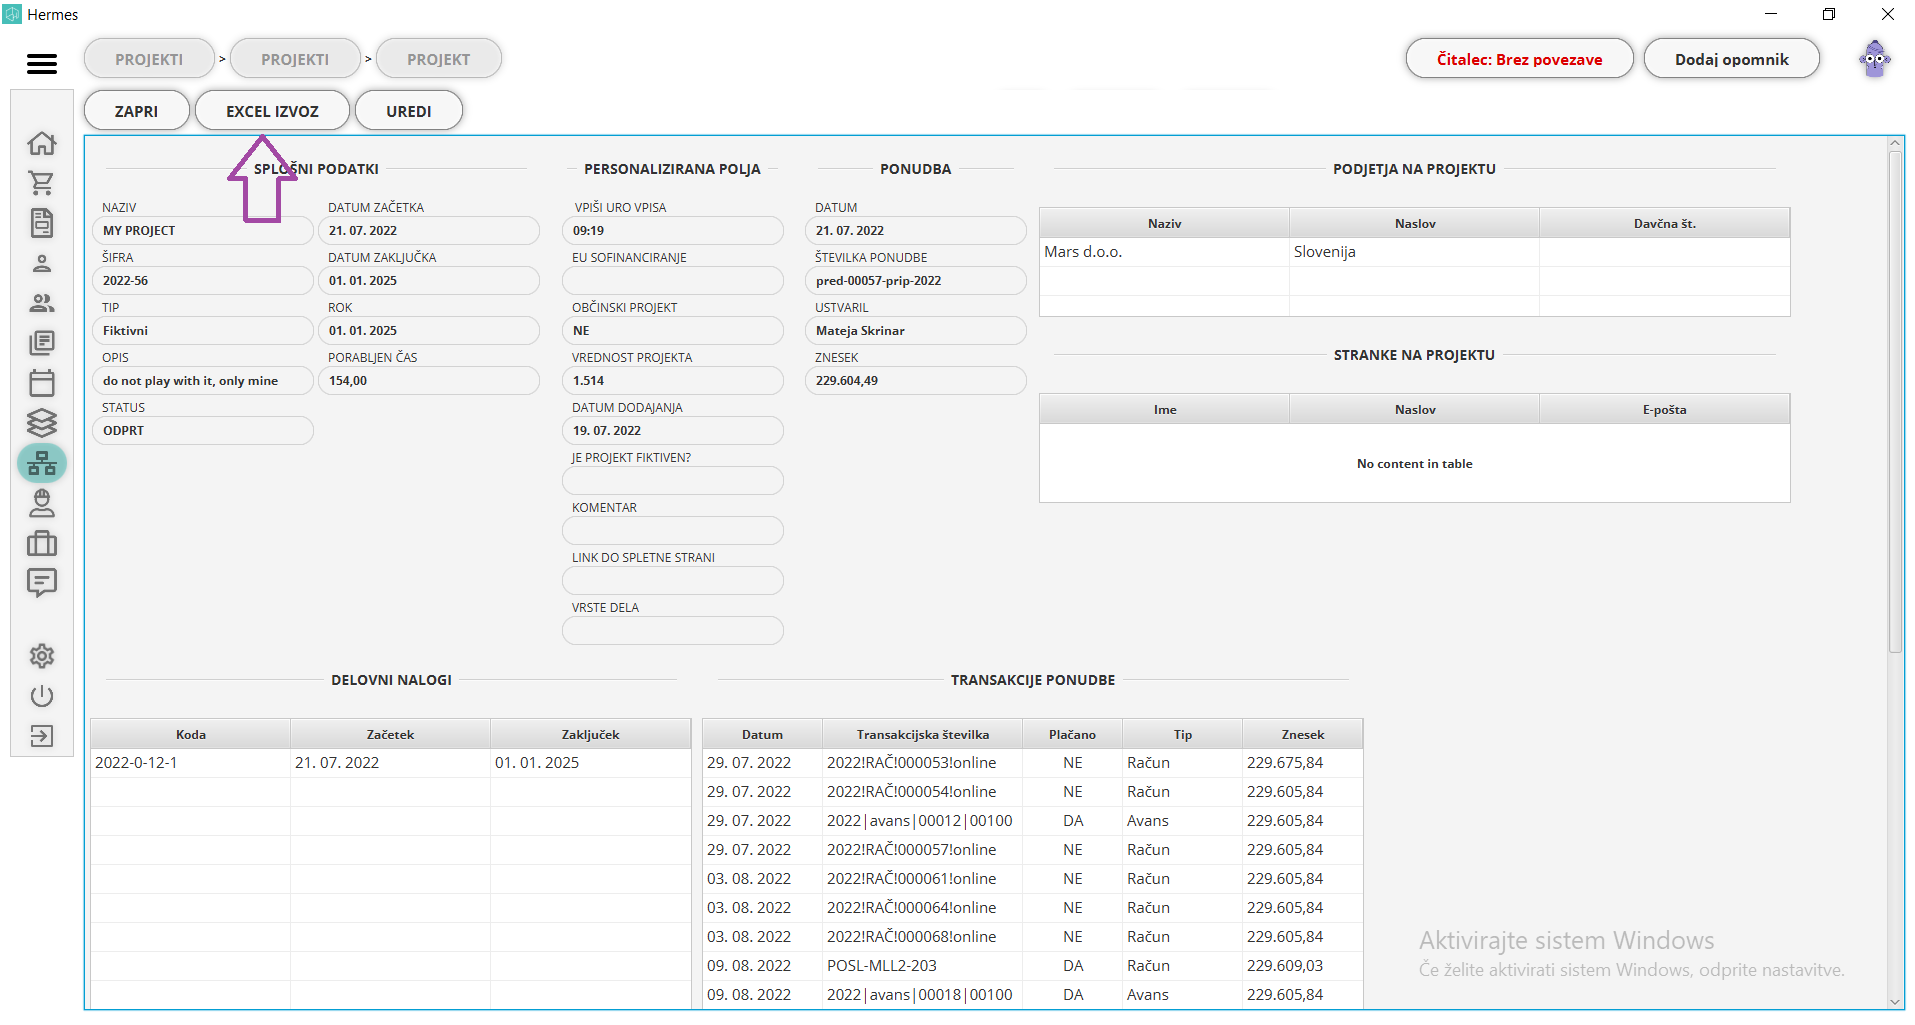Open the hamburger menu icon

(x=41, y=64)
